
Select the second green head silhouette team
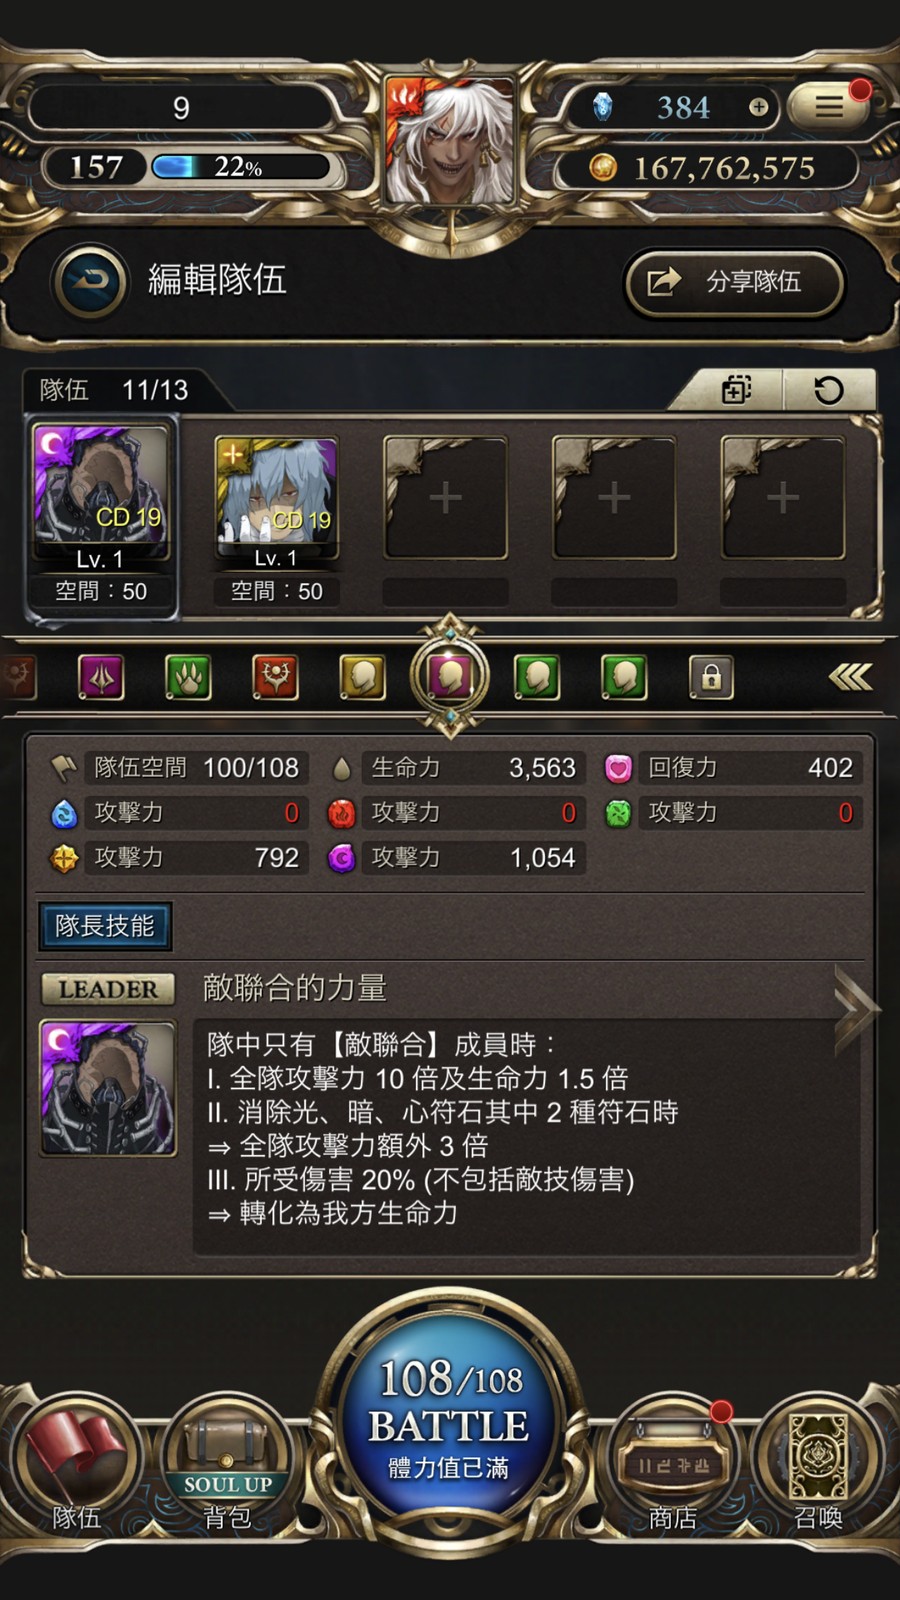[x=624, y=678]
